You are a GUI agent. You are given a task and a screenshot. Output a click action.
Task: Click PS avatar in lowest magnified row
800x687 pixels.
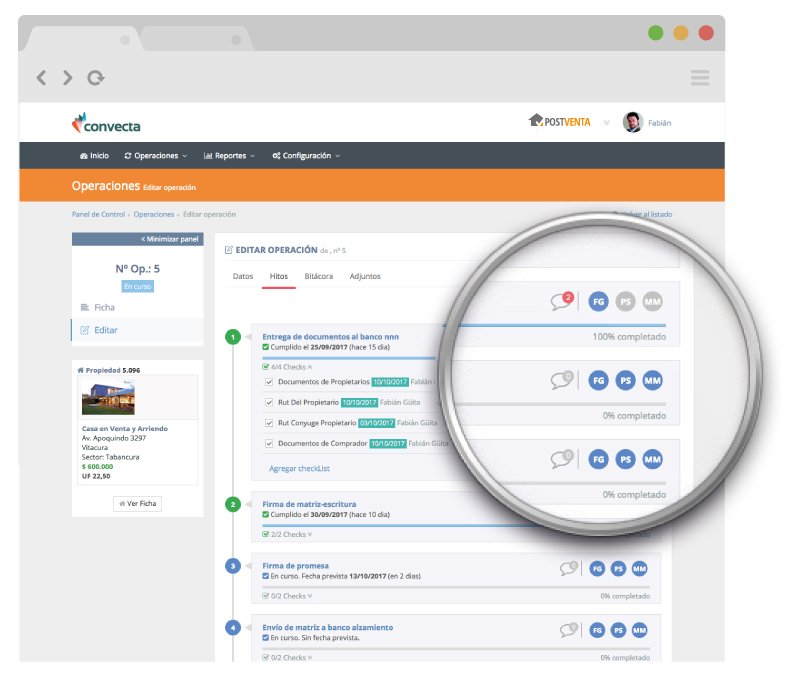[x=626, y=460]
